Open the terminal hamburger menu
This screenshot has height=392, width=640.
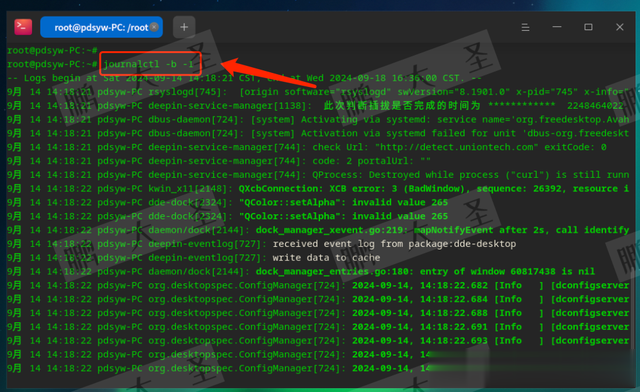[x=525, y=27]
